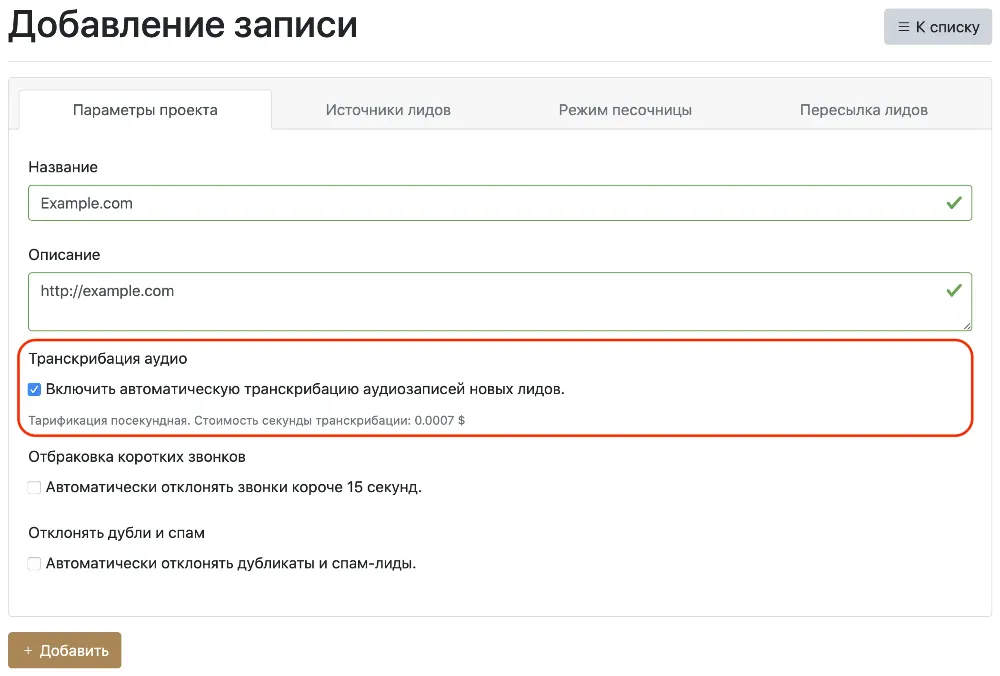The height and width of the screenshot is (676, 1000).
Task: Click the Описание field label
Action: click(x=64, y=254)
